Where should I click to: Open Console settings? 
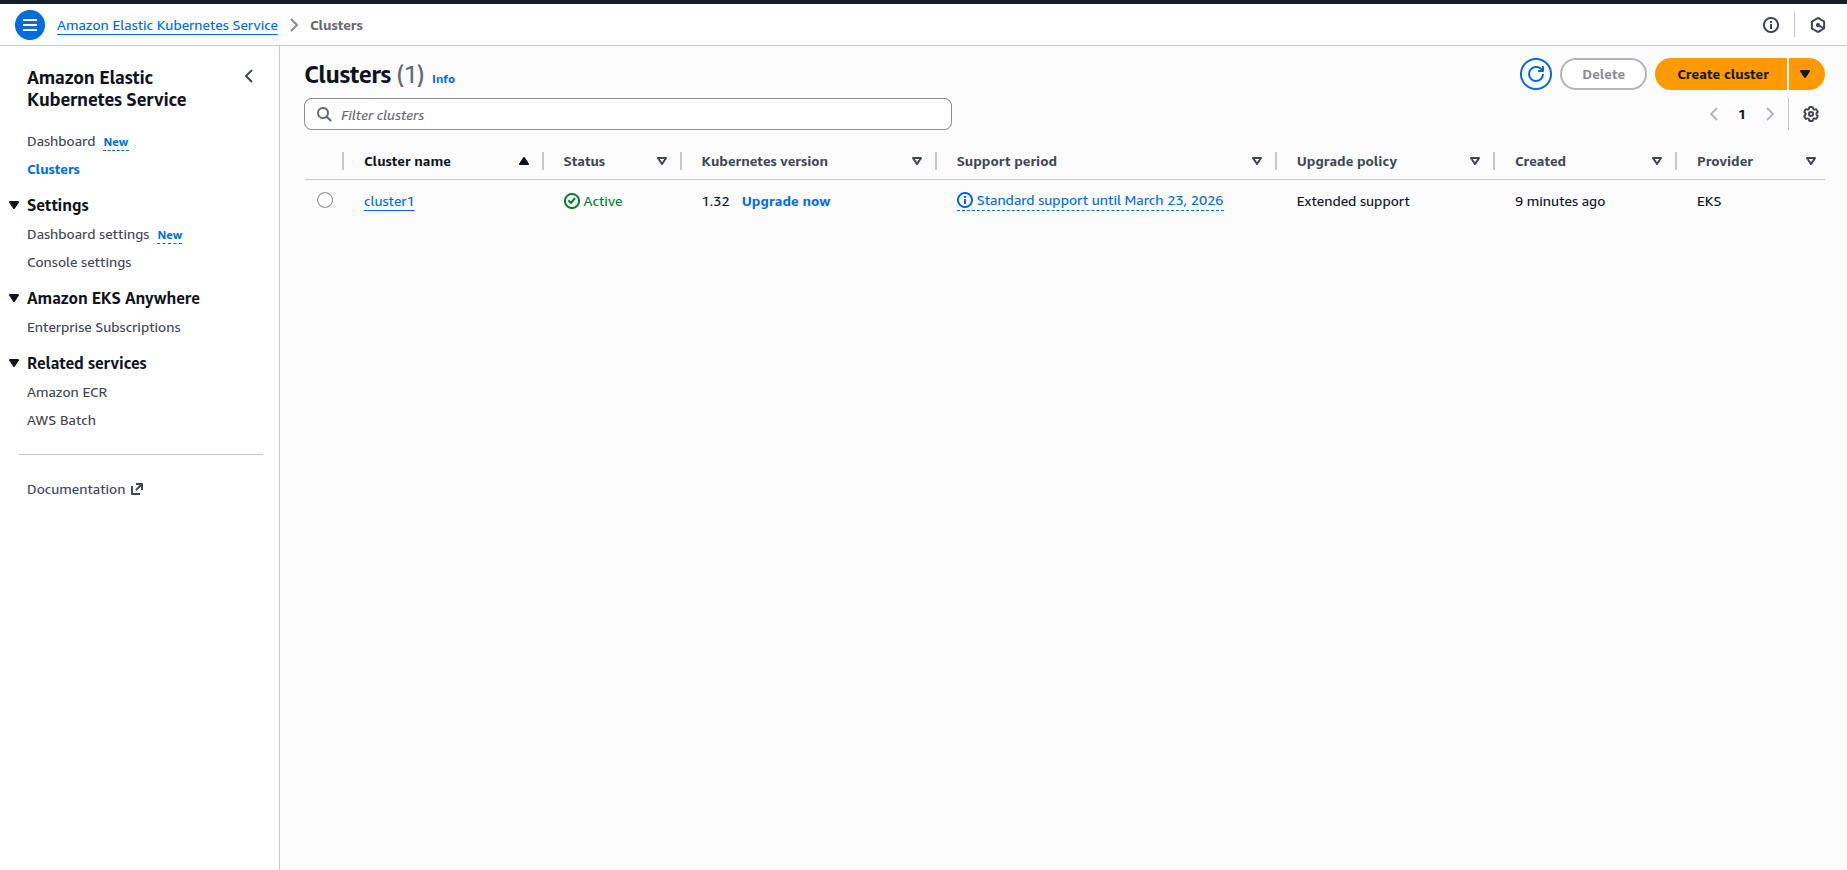tap(79, 262)
